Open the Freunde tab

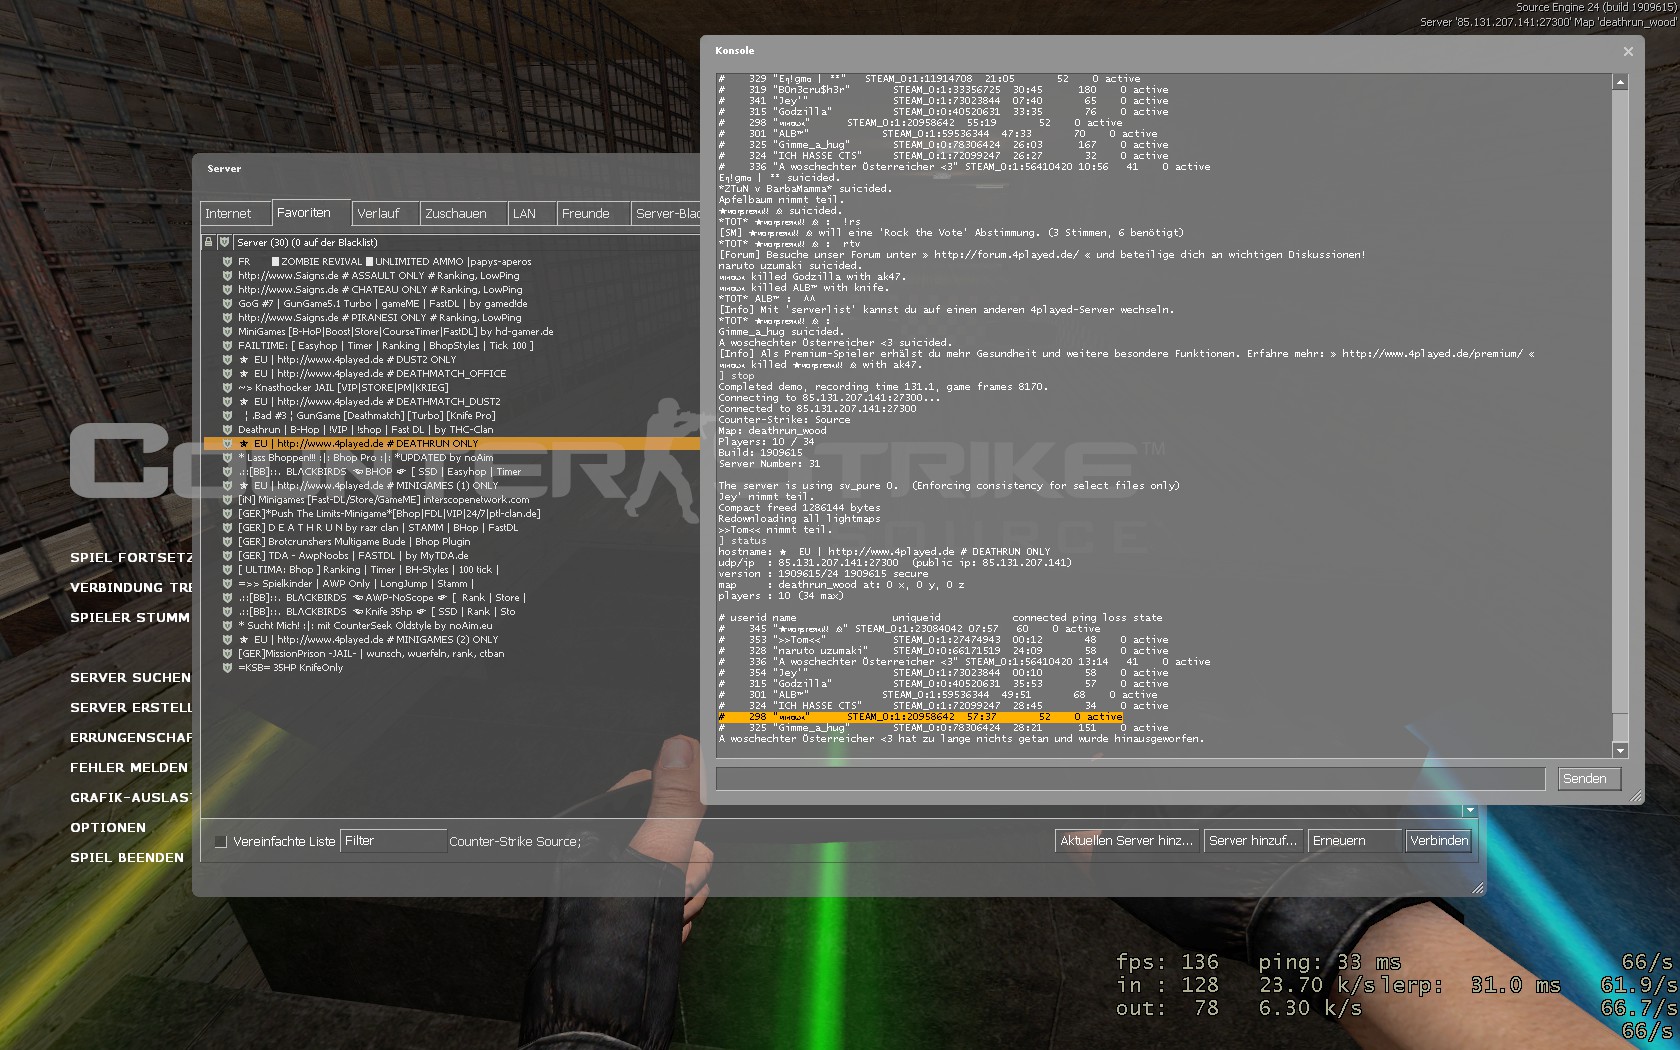point(593,213)
